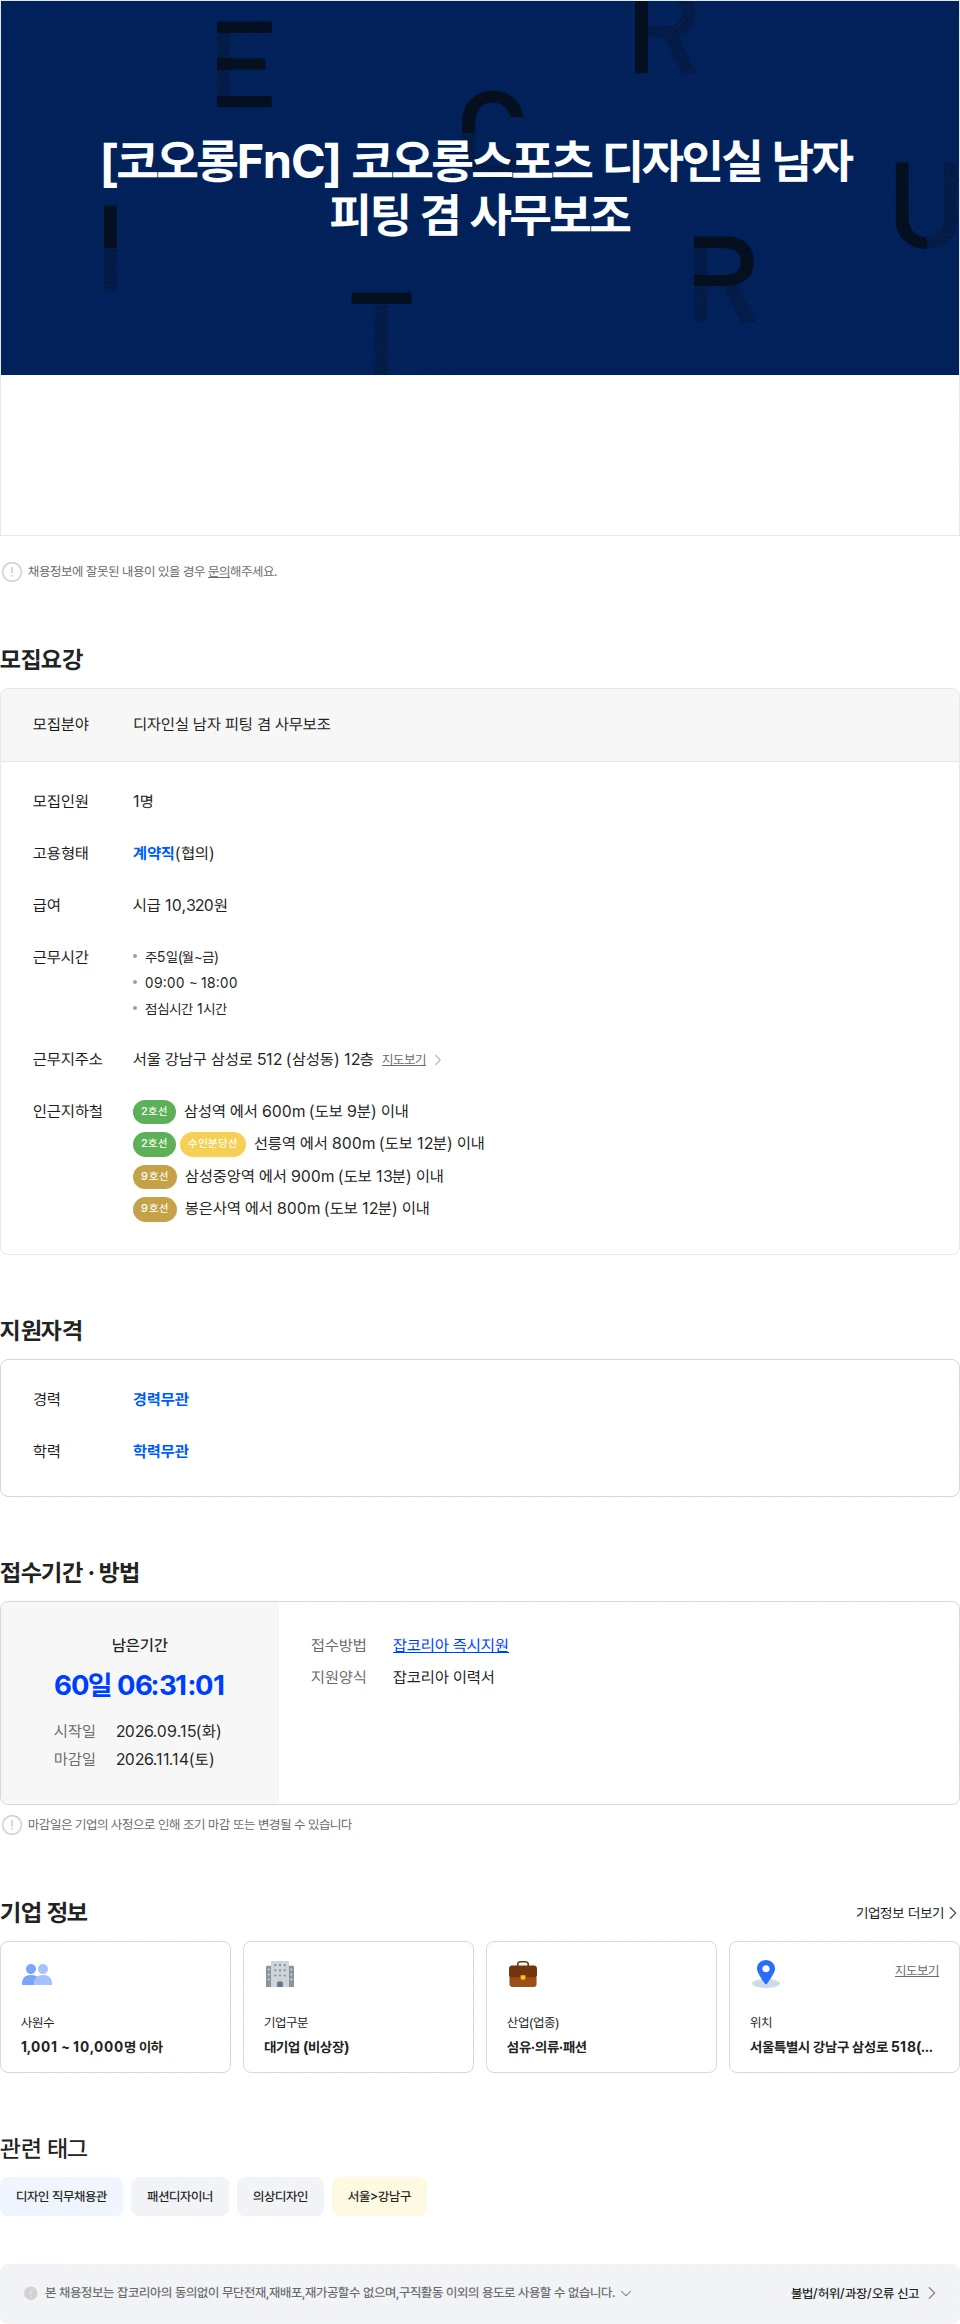Click 잡코리아 이력서 application format text
Viewport: 960px width, 2324px height.
444,1677
